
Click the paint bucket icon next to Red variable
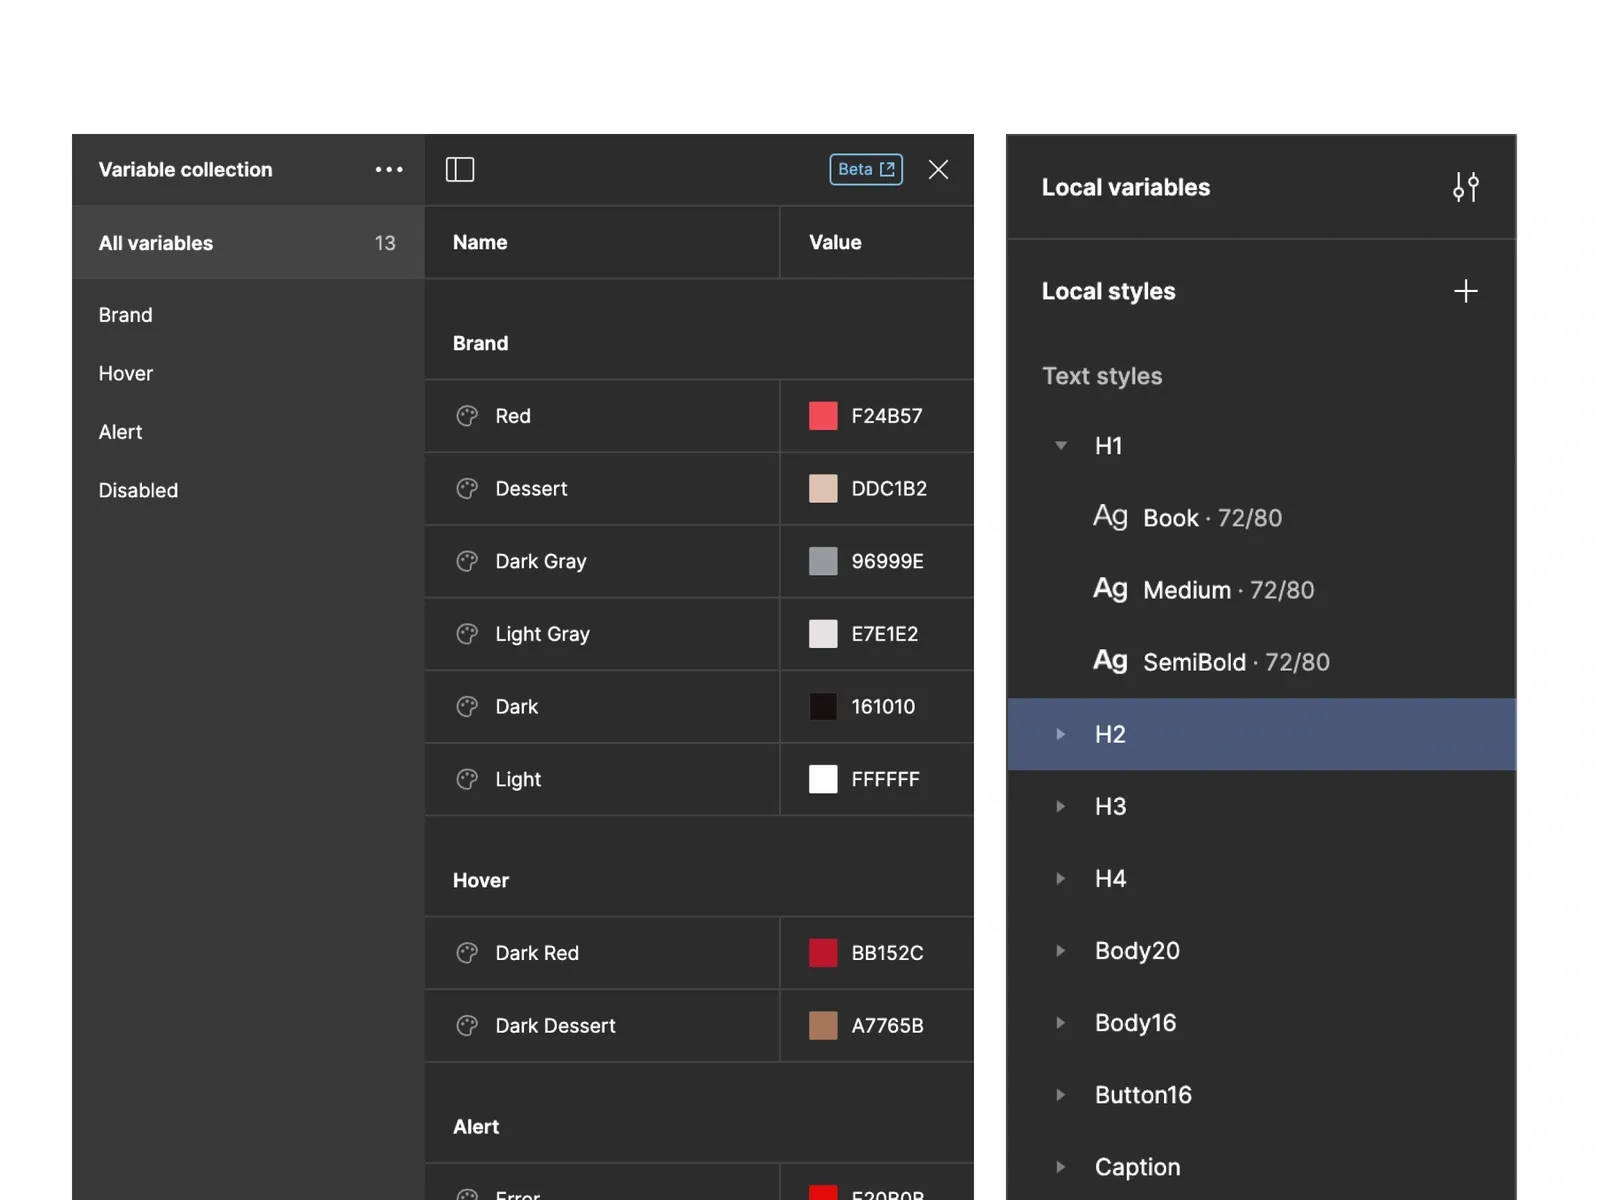[466, 416]
